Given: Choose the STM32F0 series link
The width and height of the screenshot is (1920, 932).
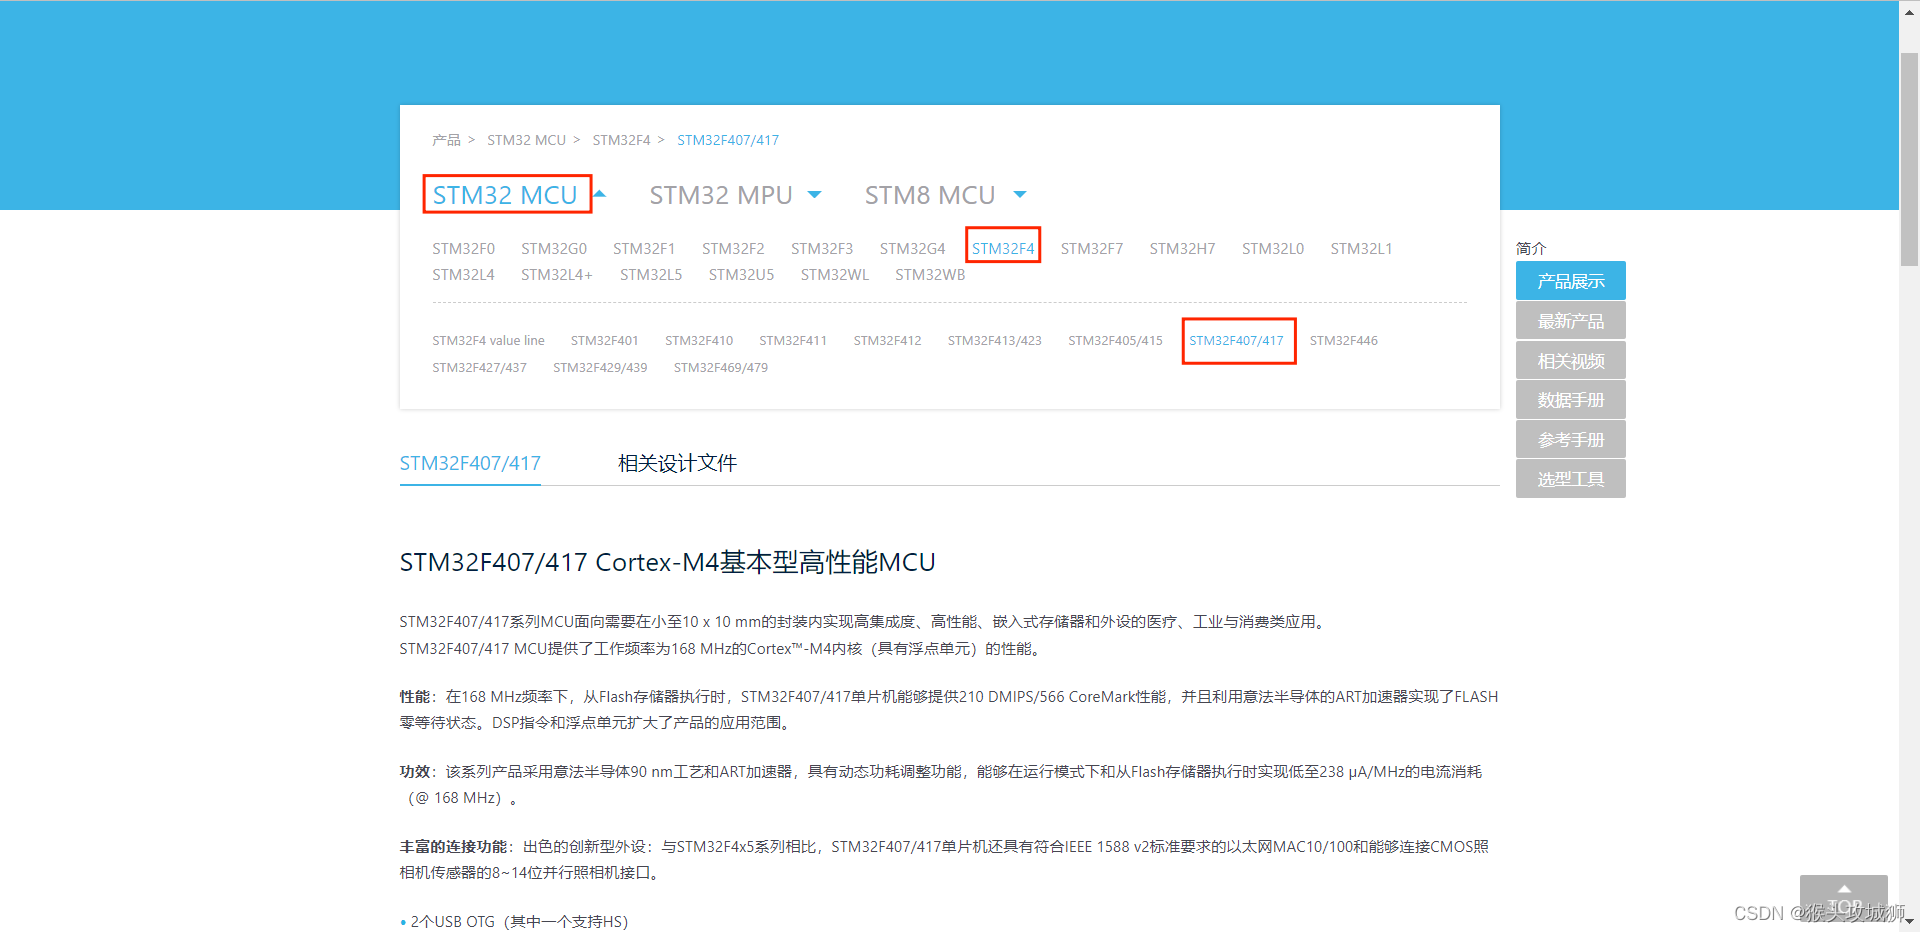Looking at the screenshot, I should point(463,249).
